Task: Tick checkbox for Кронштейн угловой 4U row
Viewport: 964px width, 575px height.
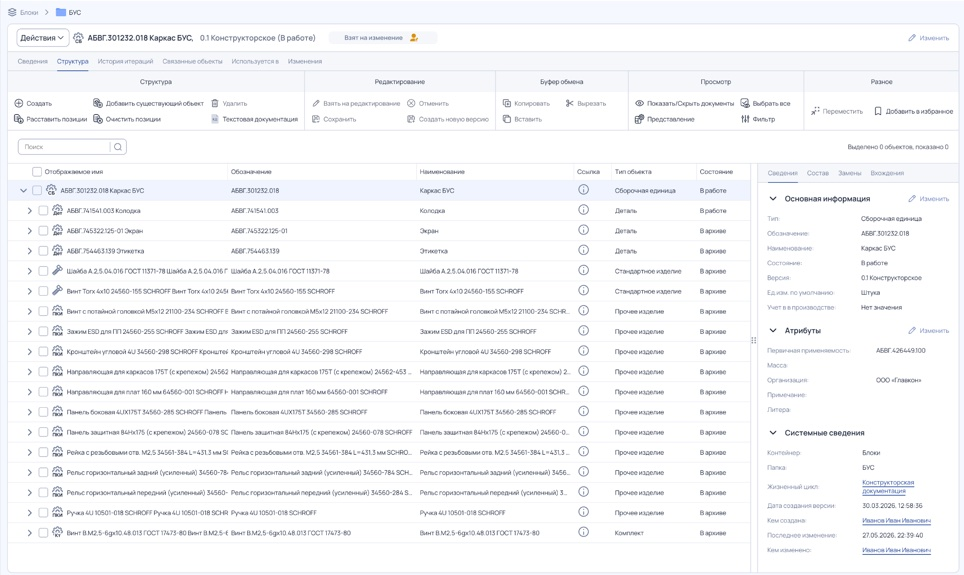Action: pos(43,351)
